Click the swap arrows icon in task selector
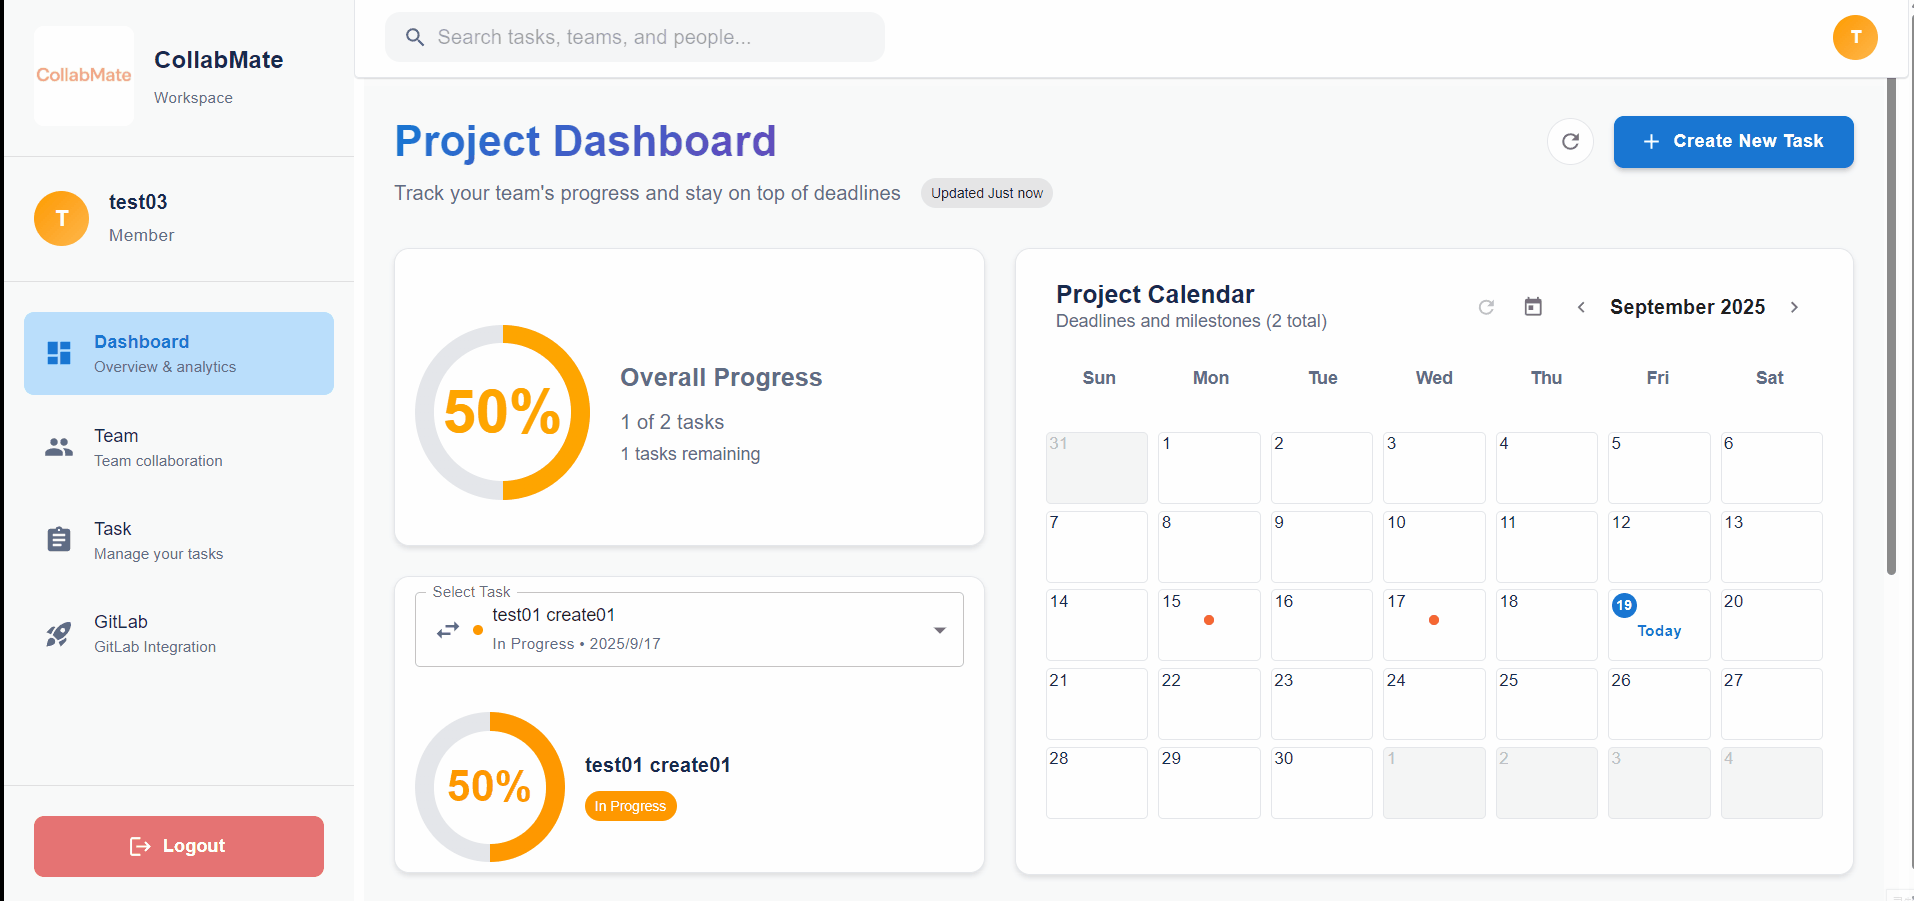1914x901 pixels. click(x=448, y=630)
